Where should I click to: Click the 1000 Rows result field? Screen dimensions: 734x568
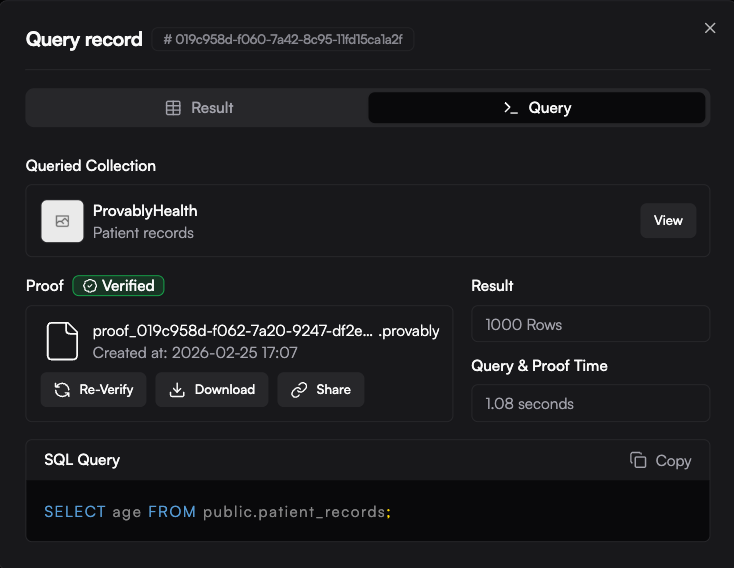point(590,325)
